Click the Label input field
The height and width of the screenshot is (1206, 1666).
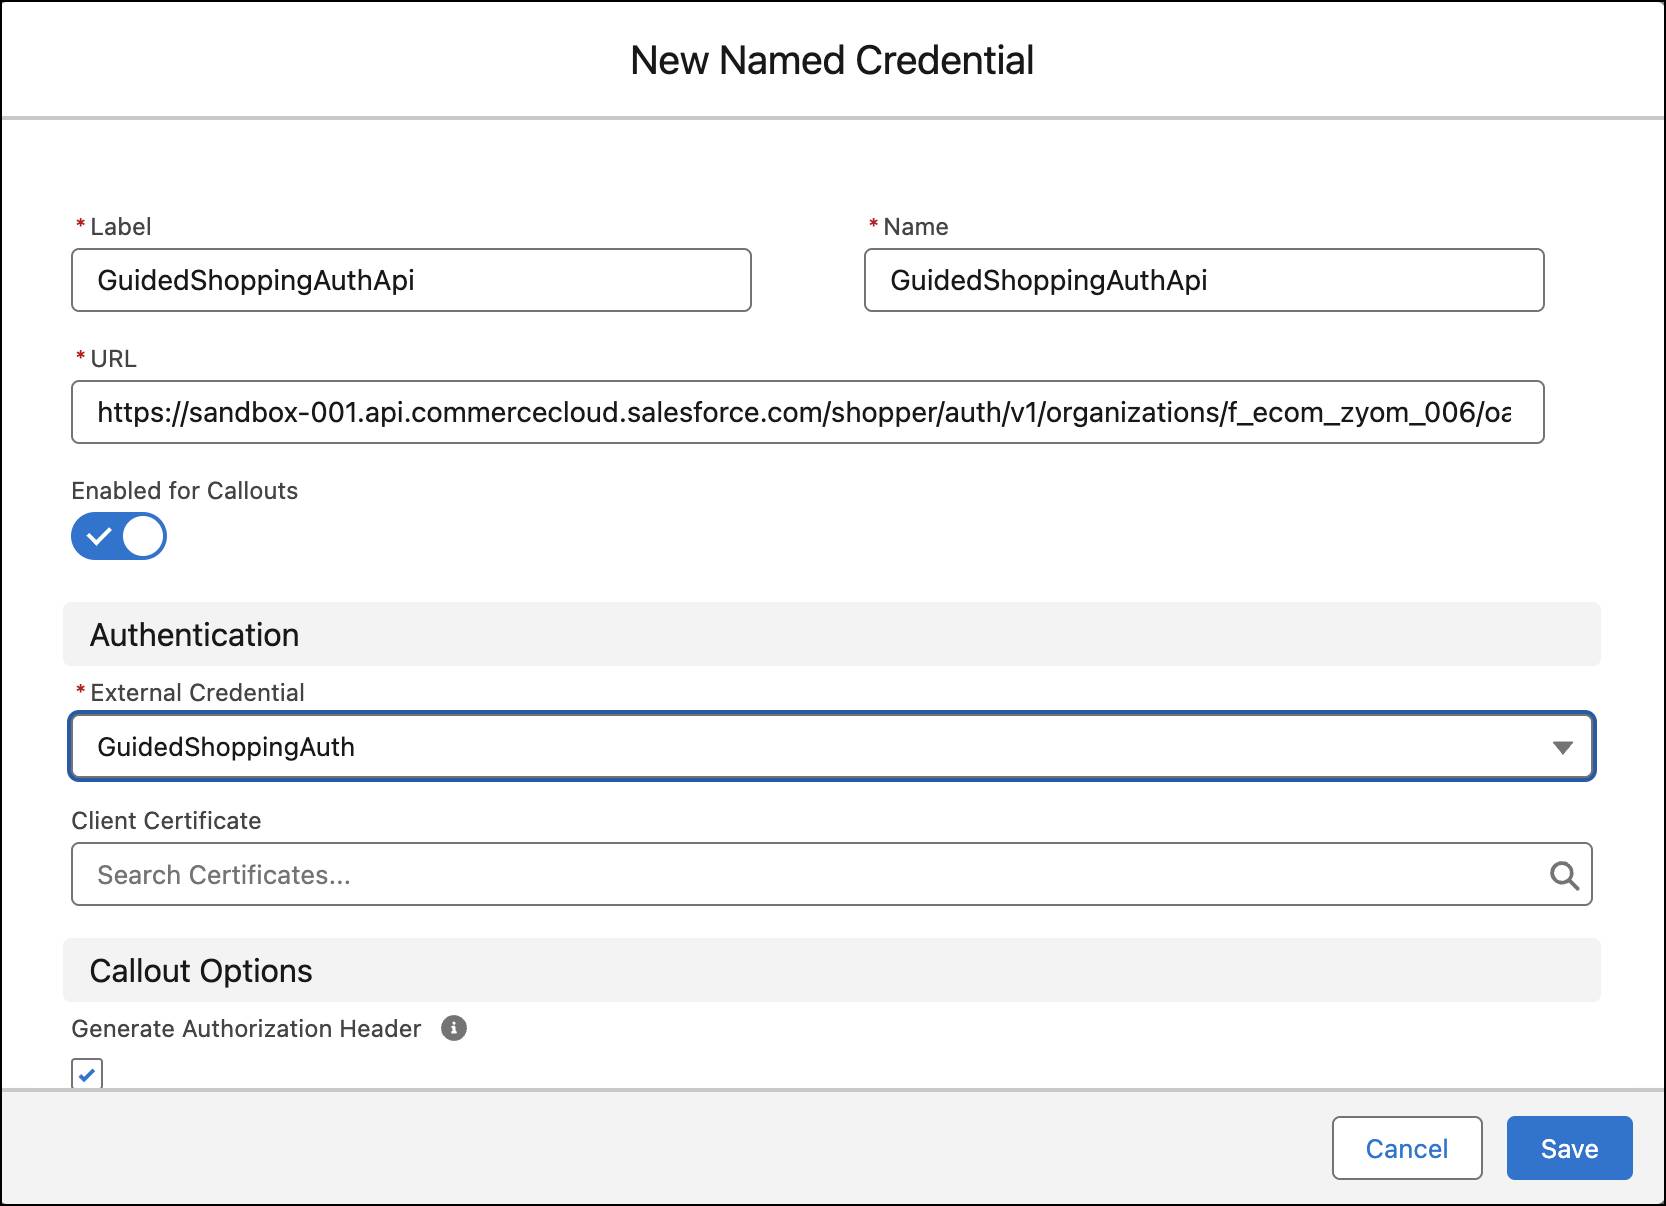coord(411,280)
